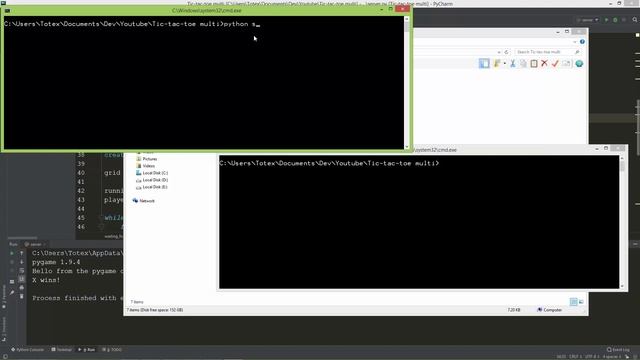Click the tool window toggle at bottom-left corner

tap(5, 357)
